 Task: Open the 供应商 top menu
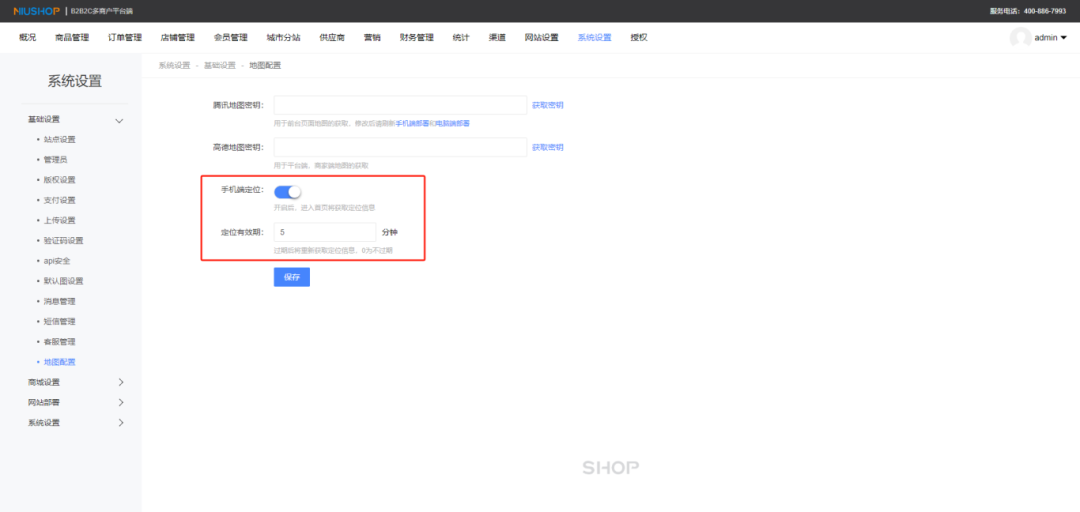click(332, 38)
